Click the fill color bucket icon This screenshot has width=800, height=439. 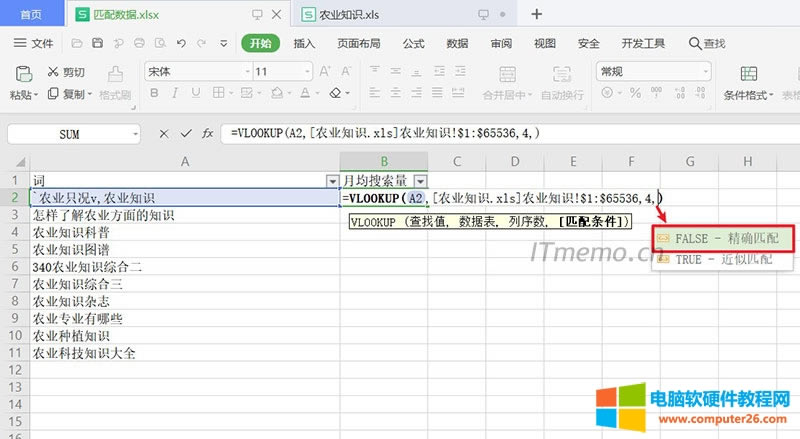(x=277, y=93)
